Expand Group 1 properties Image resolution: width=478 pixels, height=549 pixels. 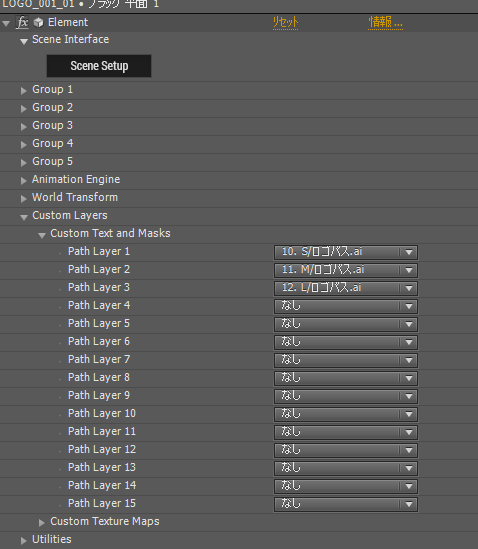point(23,91)
